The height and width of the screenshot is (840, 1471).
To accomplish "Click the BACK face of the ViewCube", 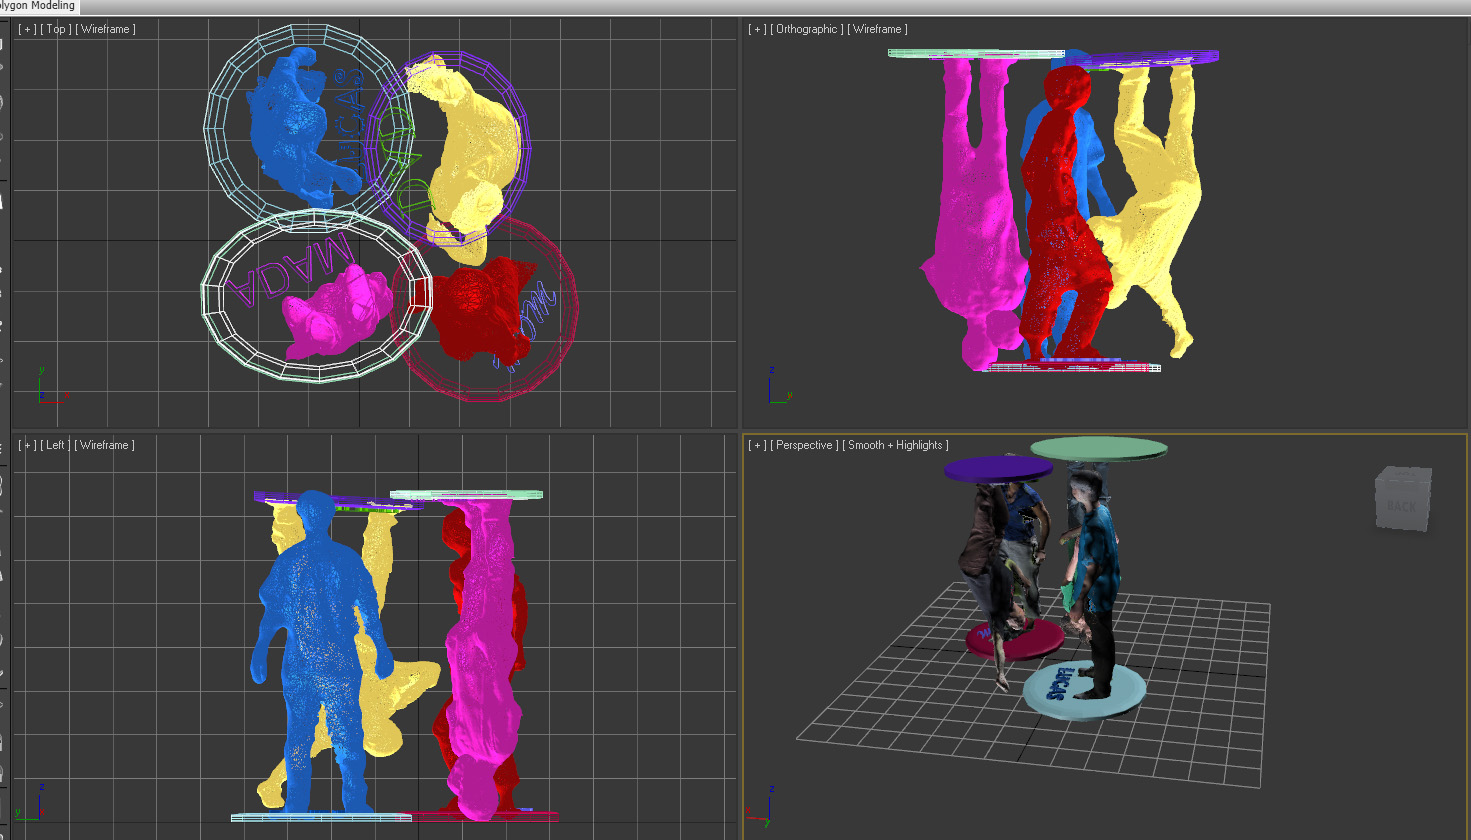I will tap(1401, 505).
